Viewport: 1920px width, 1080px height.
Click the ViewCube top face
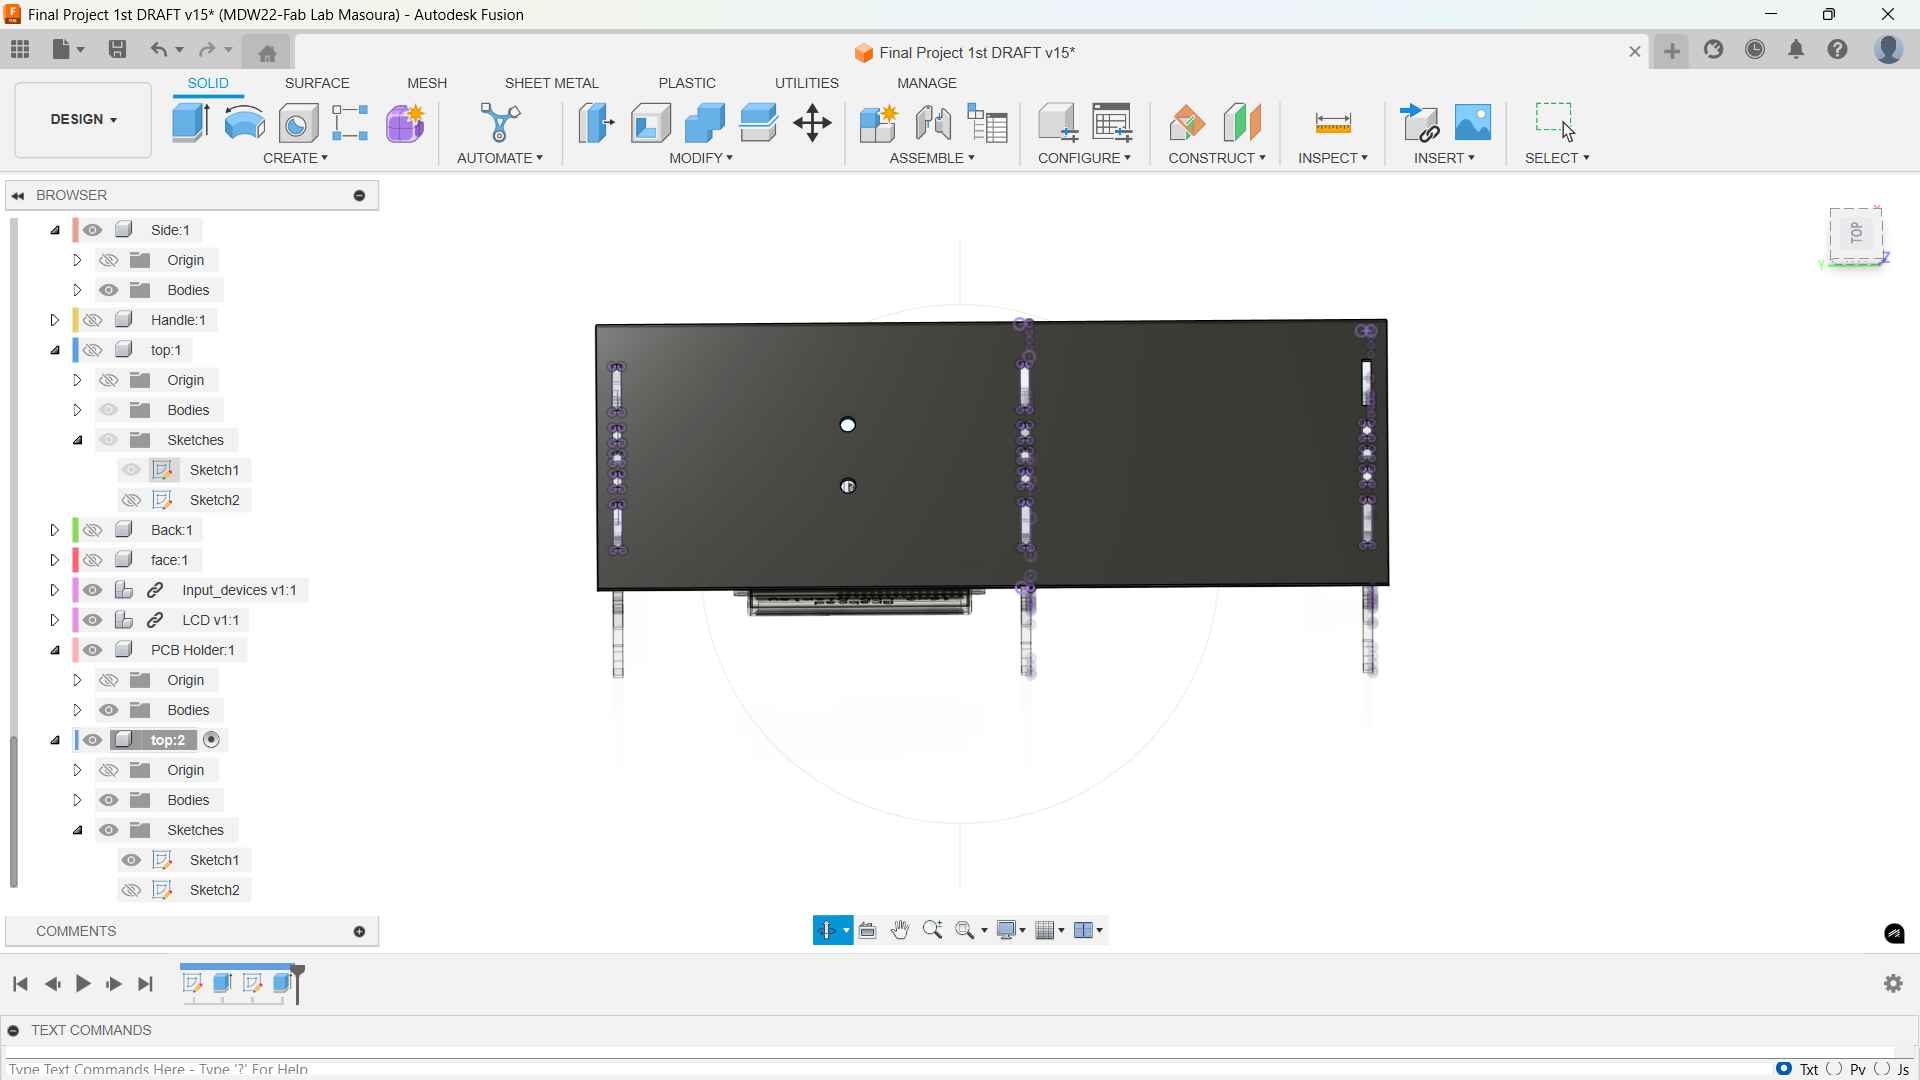point(1857,234)
